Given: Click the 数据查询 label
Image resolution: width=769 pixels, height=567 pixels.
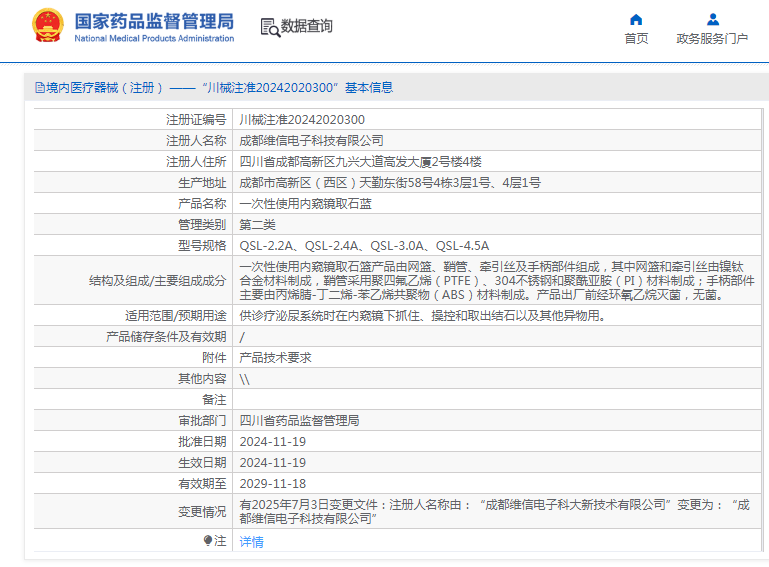Looking at the screenshot, I should pyautogui.click(x=307, y=26).
